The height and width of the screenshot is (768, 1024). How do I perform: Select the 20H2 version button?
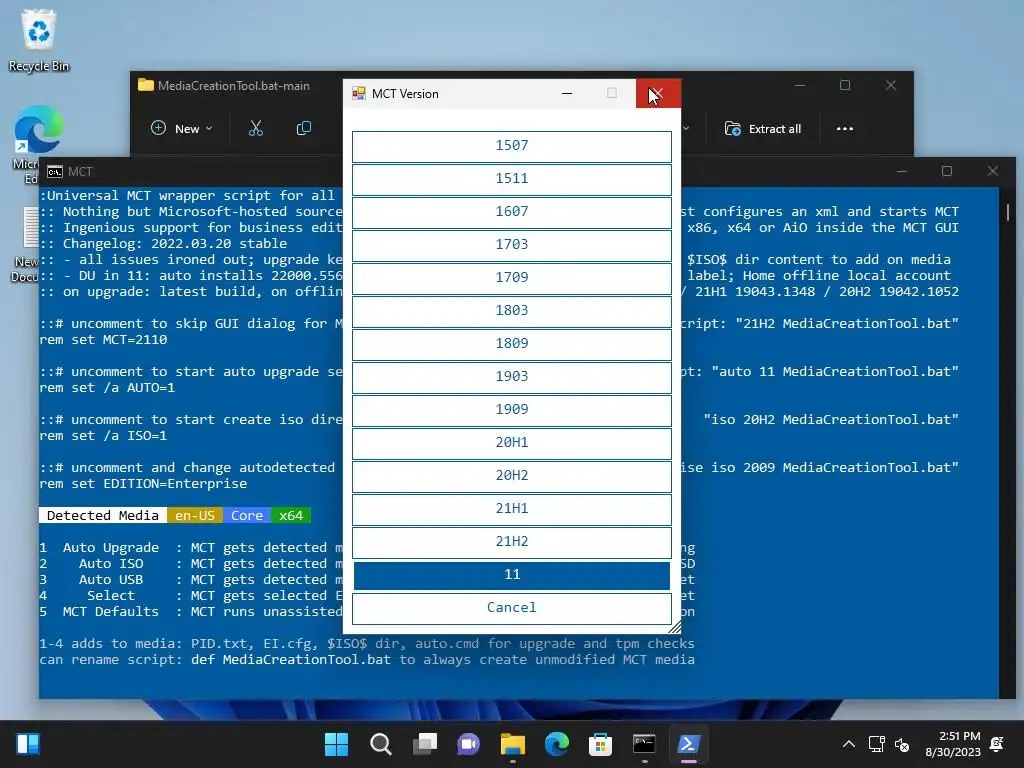[x=511, y=476]
